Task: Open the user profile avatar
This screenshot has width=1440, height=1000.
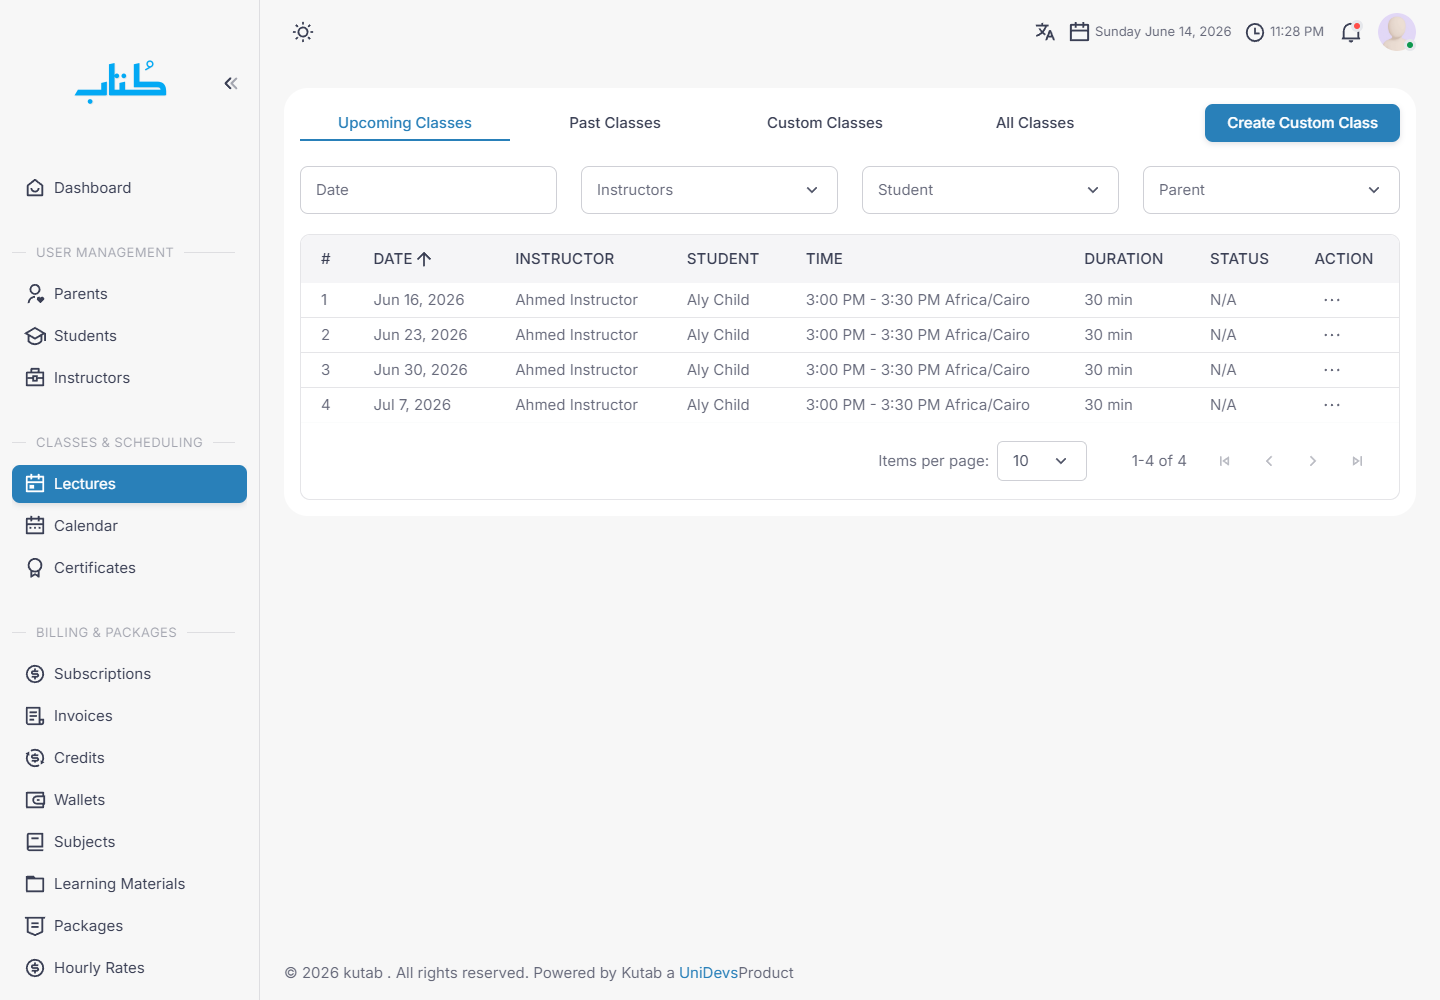Action: click(x=1397, y=32)
